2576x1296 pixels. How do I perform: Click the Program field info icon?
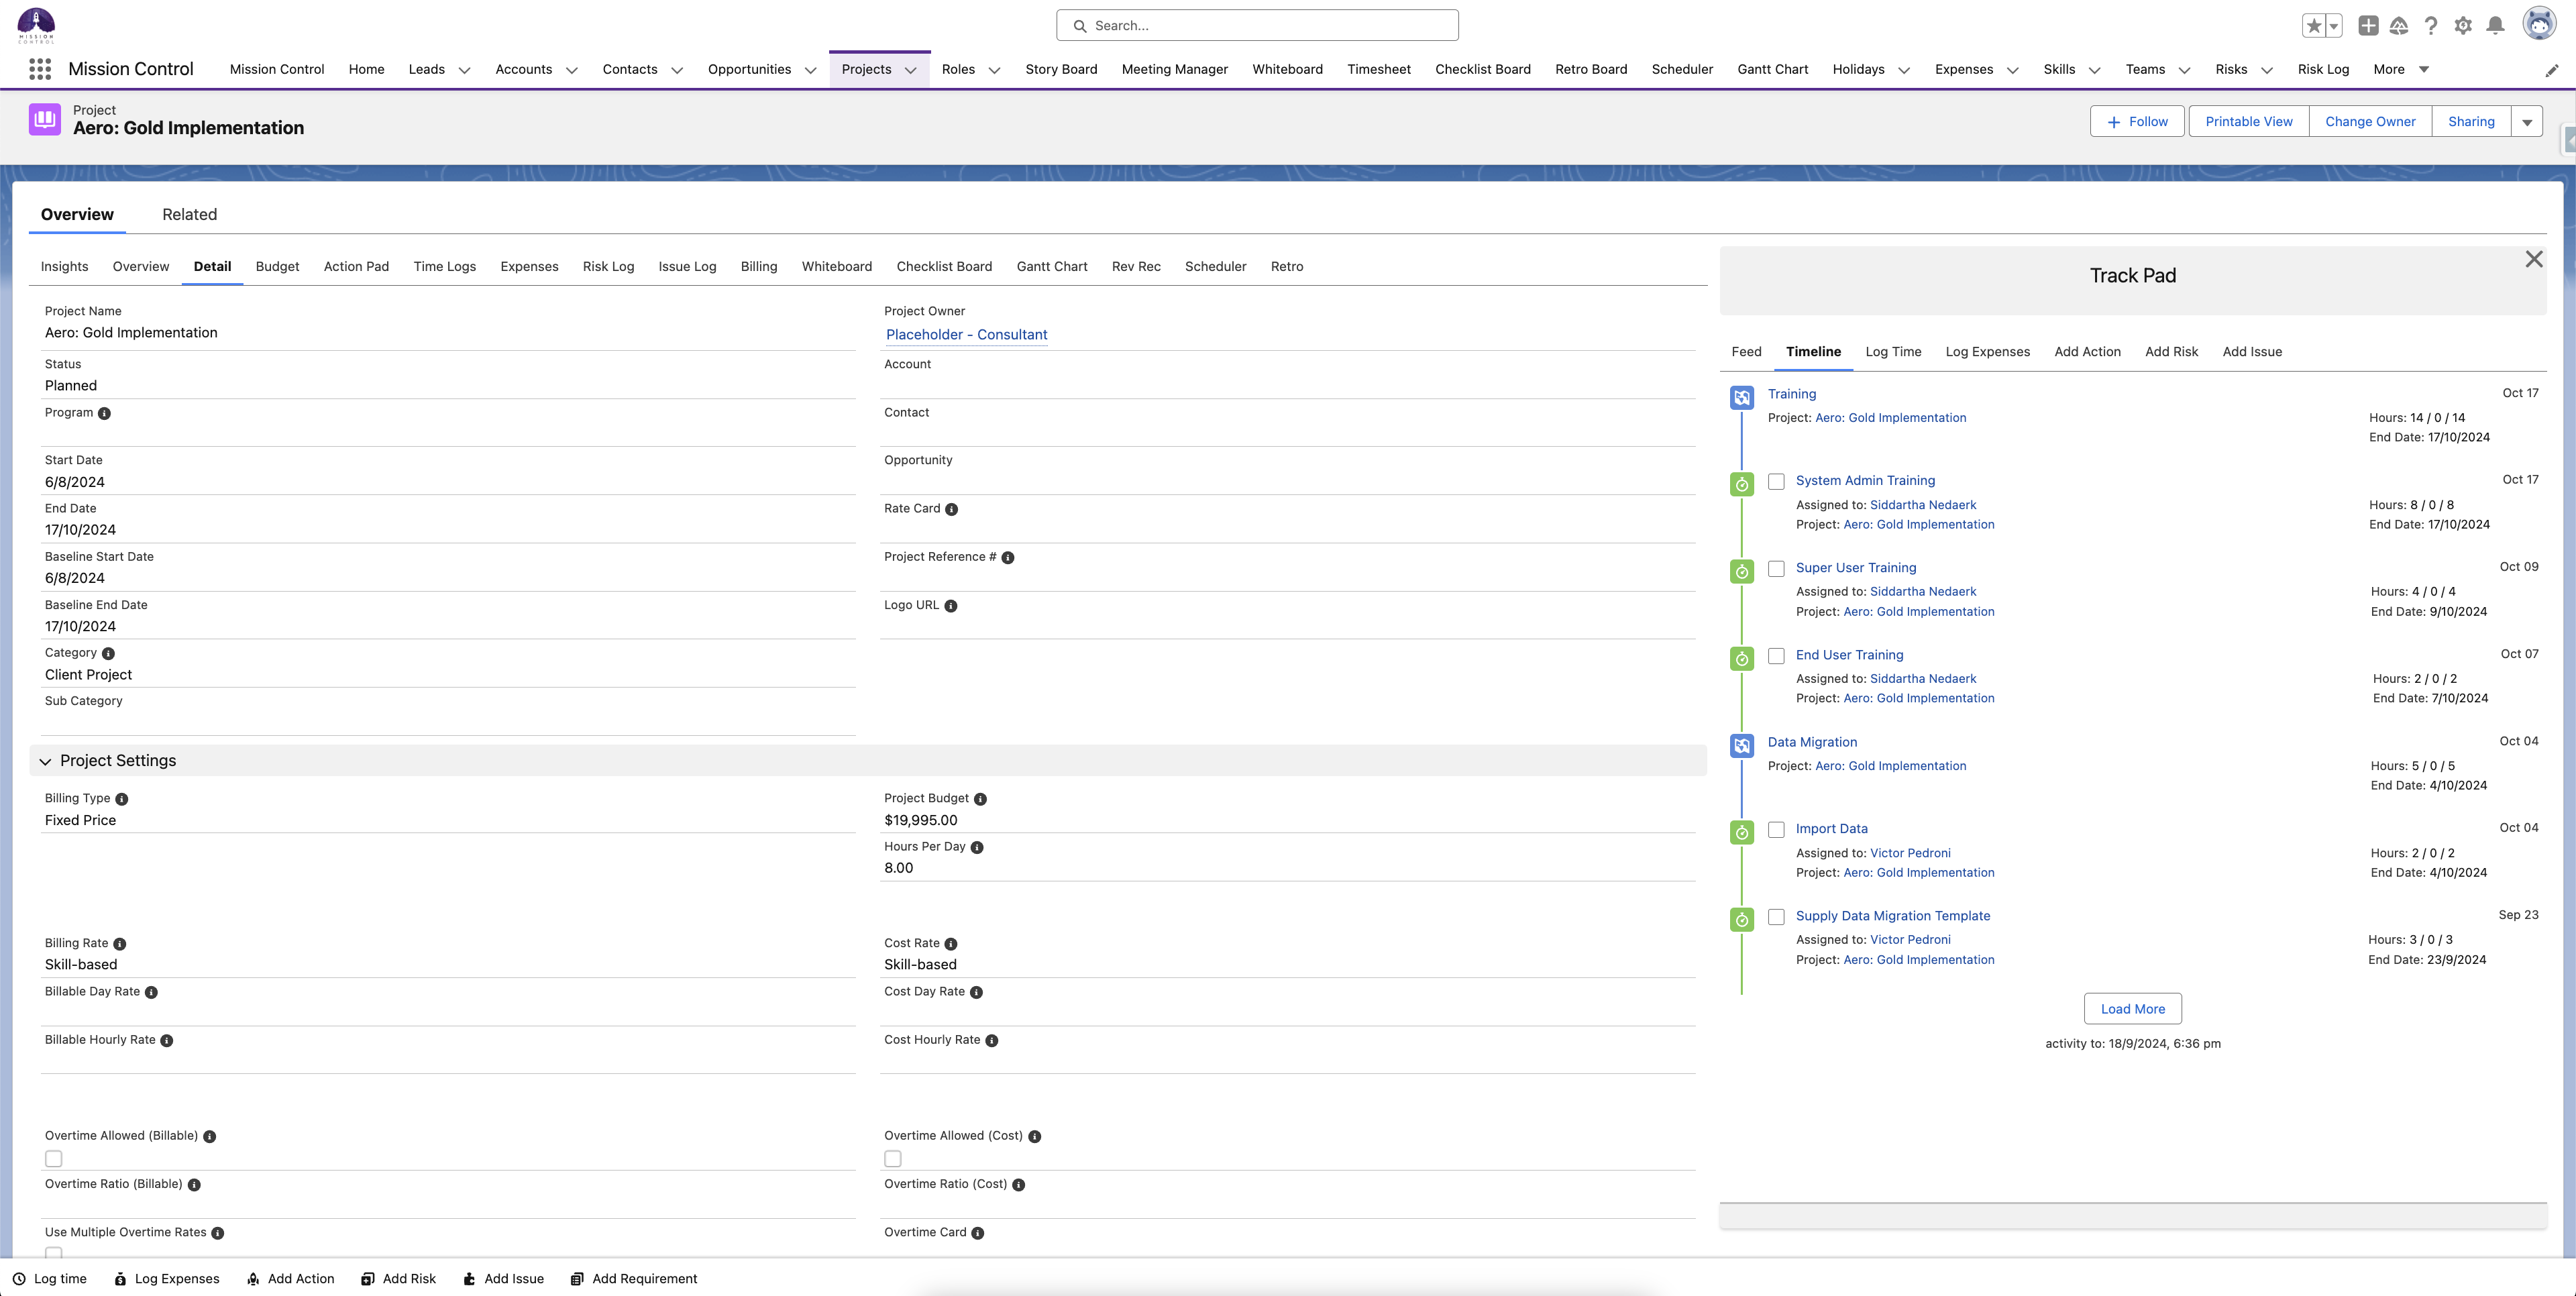pyautogui.click(x=104, y=413)
